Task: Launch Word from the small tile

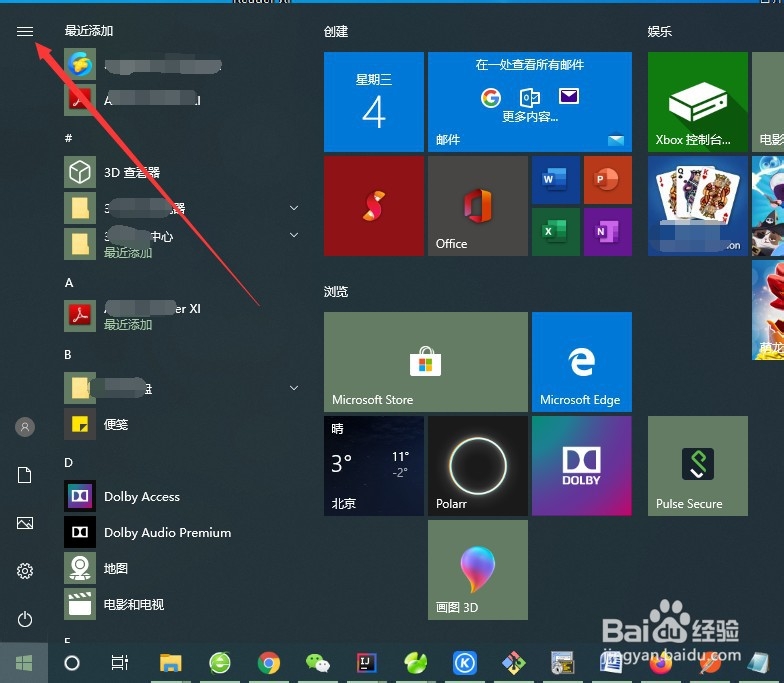Action: click(556, 180)
